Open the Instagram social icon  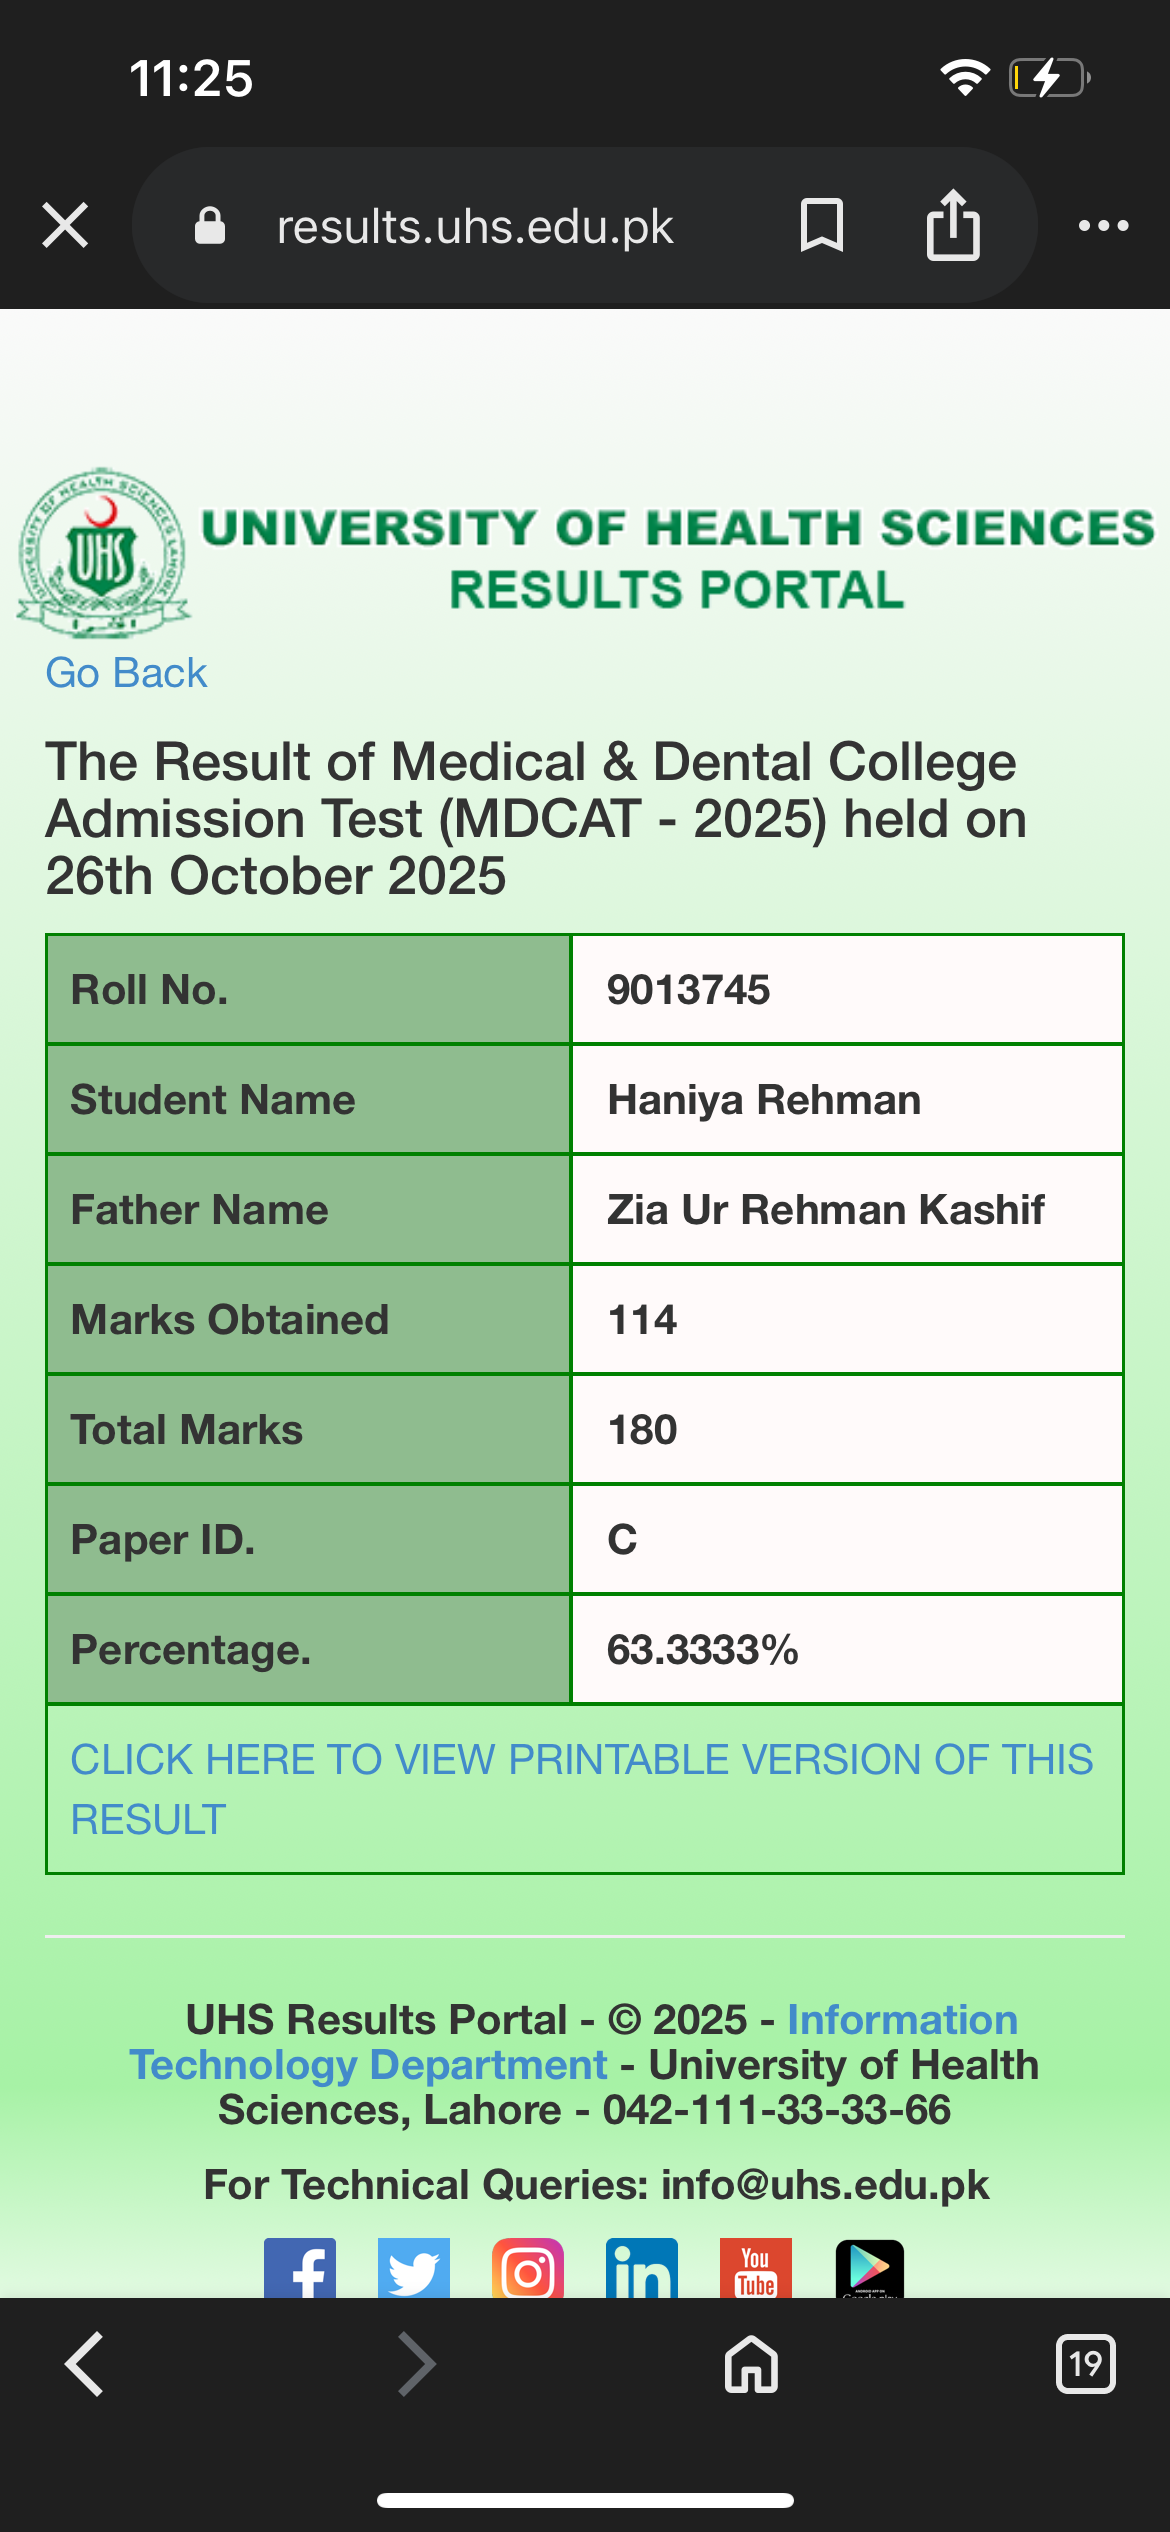528,2270
